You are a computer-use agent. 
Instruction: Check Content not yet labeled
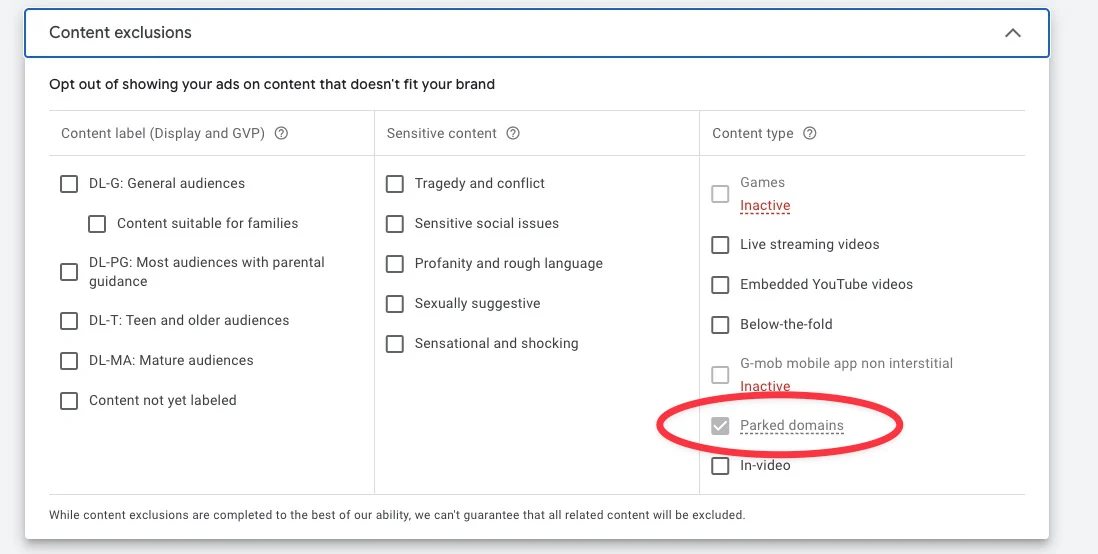pos(69,401)
